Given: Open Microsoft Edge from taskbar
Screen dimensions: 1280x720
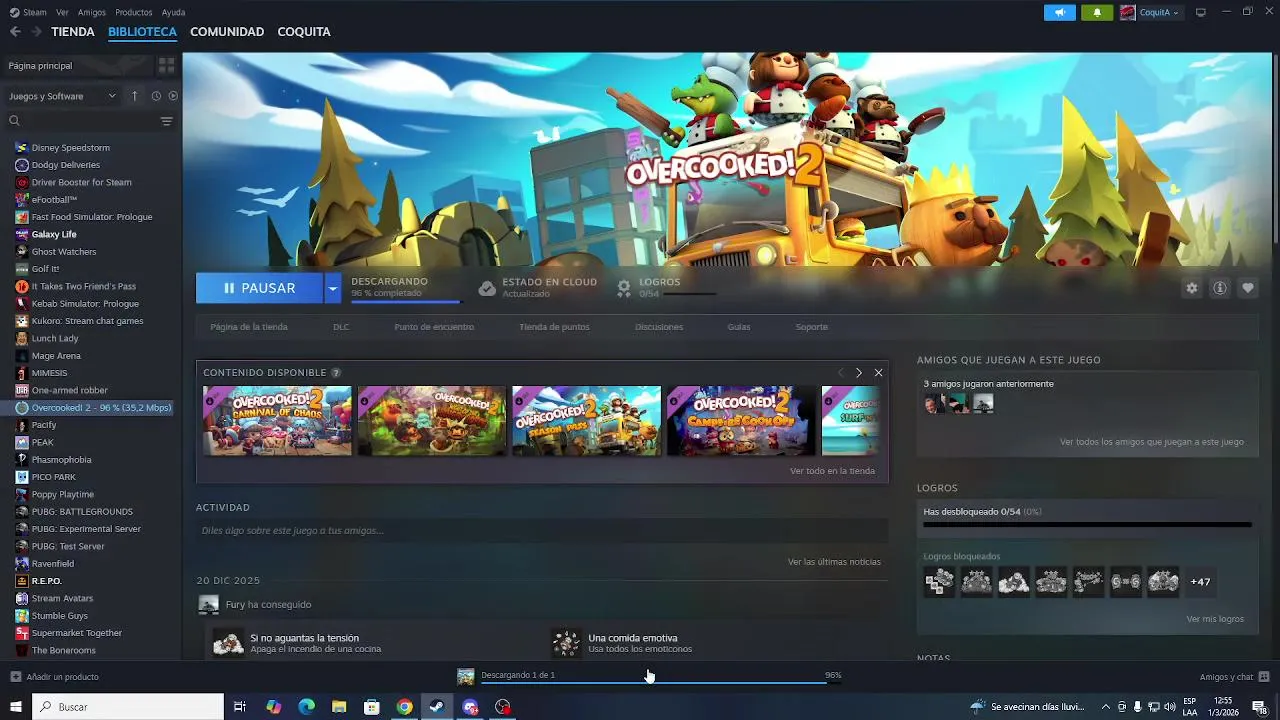Looking at the screenshot, I should click(306, 707).
